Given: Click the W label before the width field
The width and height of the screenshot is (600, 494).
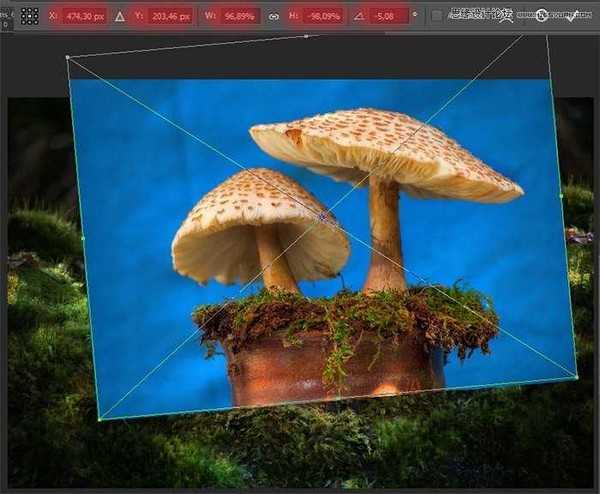Looking at the screenshot, I should (209, 16).
